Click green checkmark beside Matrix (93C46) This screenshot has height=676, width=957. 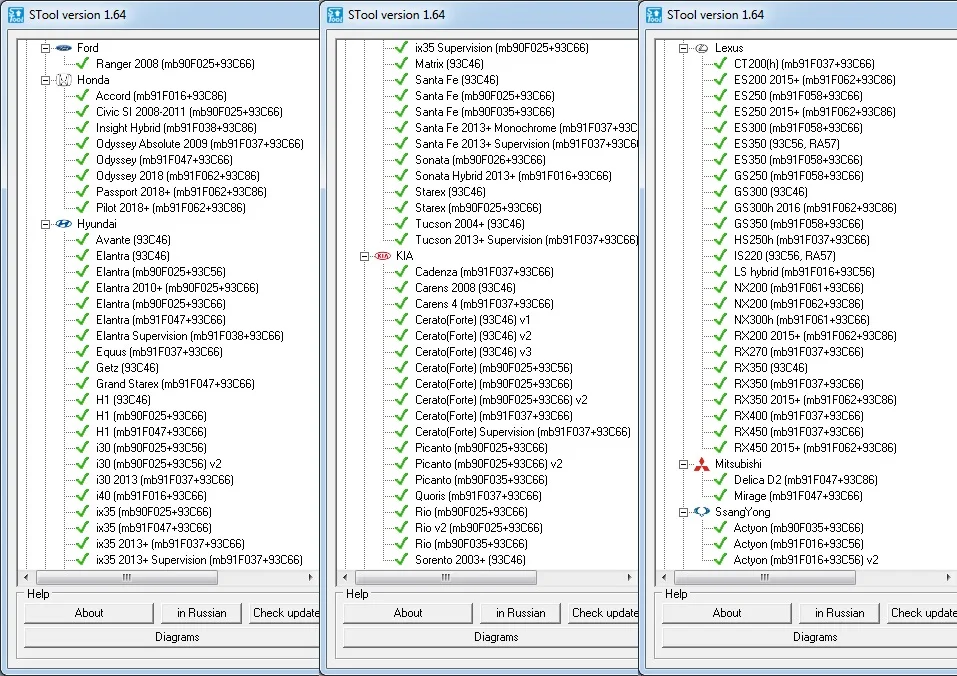(402, 63)
